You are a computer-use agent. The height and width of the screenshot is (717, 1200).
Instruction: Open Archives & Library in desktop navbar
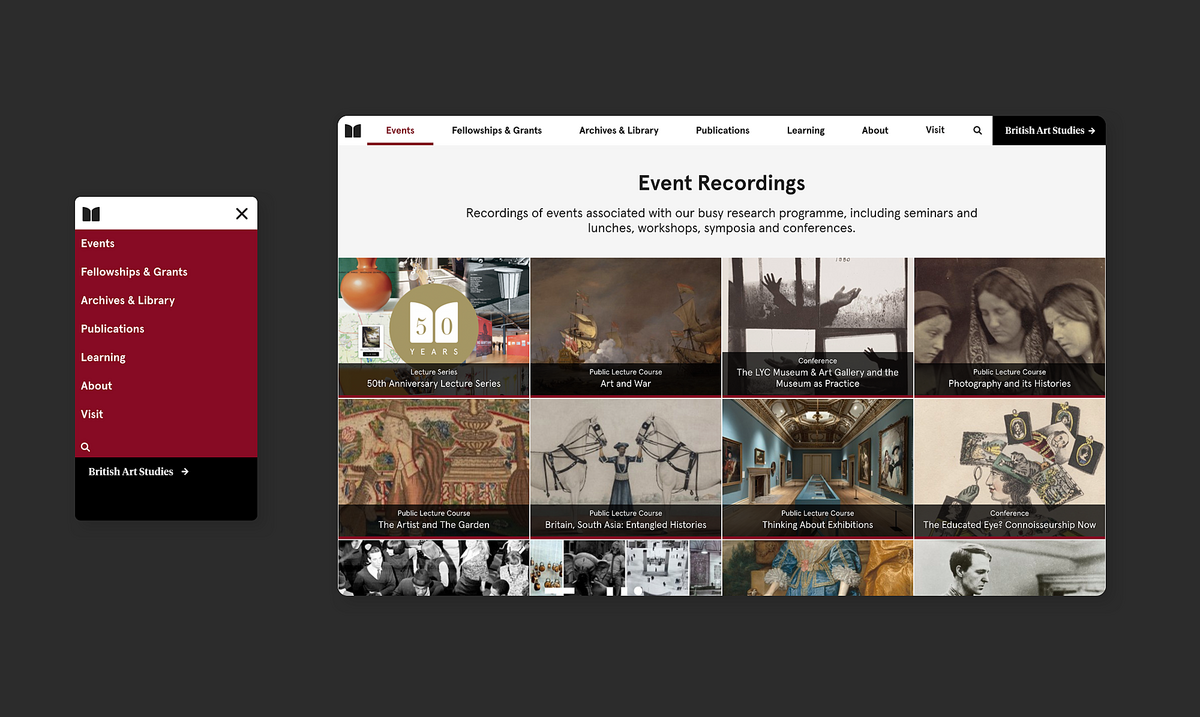[x=618, y=131]
